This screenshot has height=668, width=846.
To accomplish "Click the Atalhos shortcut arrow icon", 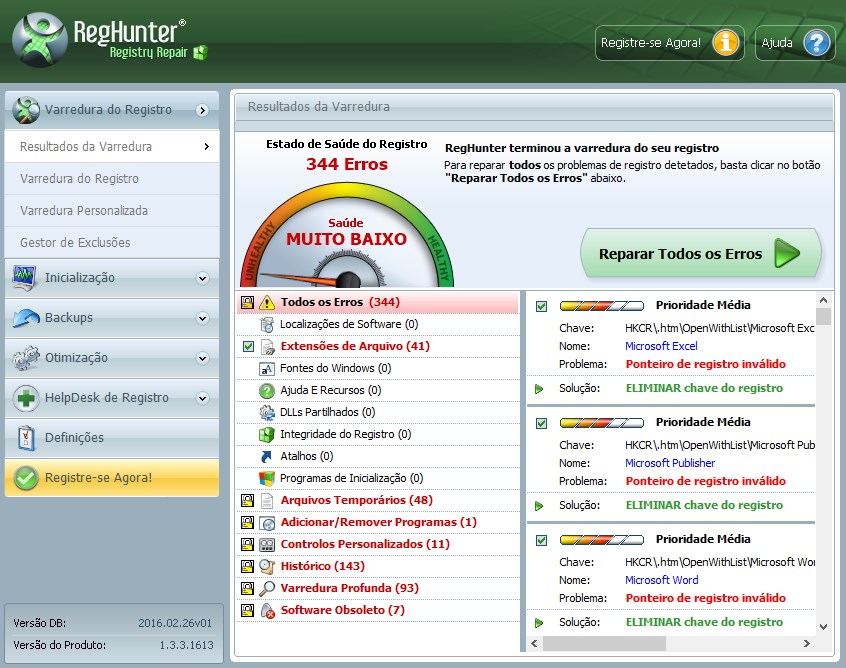I will click(267, 457).
